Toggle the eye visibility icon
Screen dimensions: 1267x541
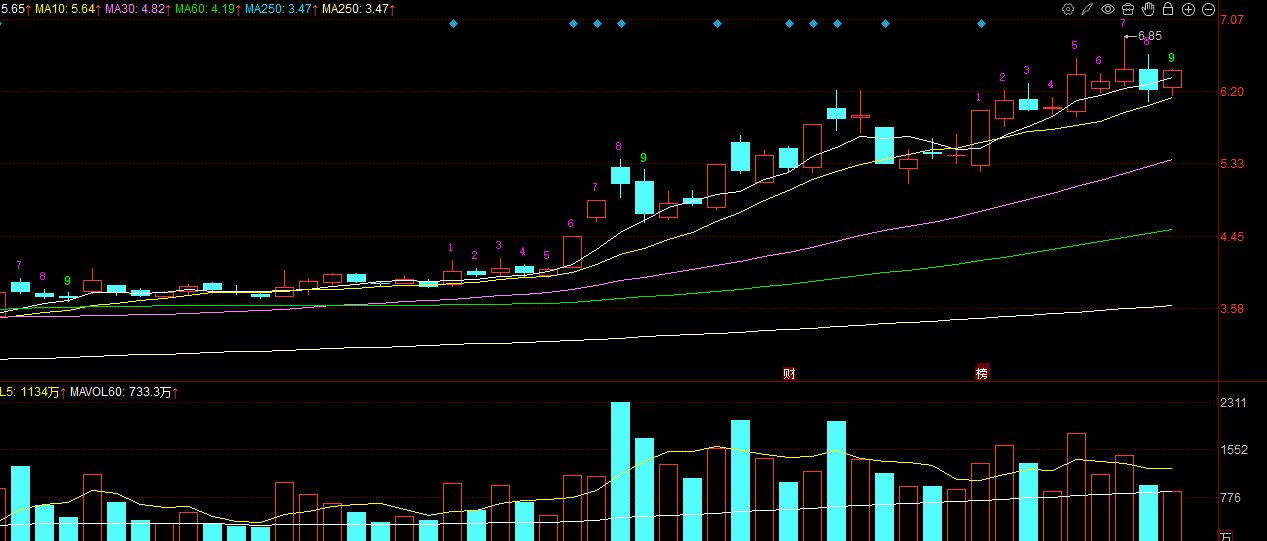pyautogui.click(x=1108, y=9)
